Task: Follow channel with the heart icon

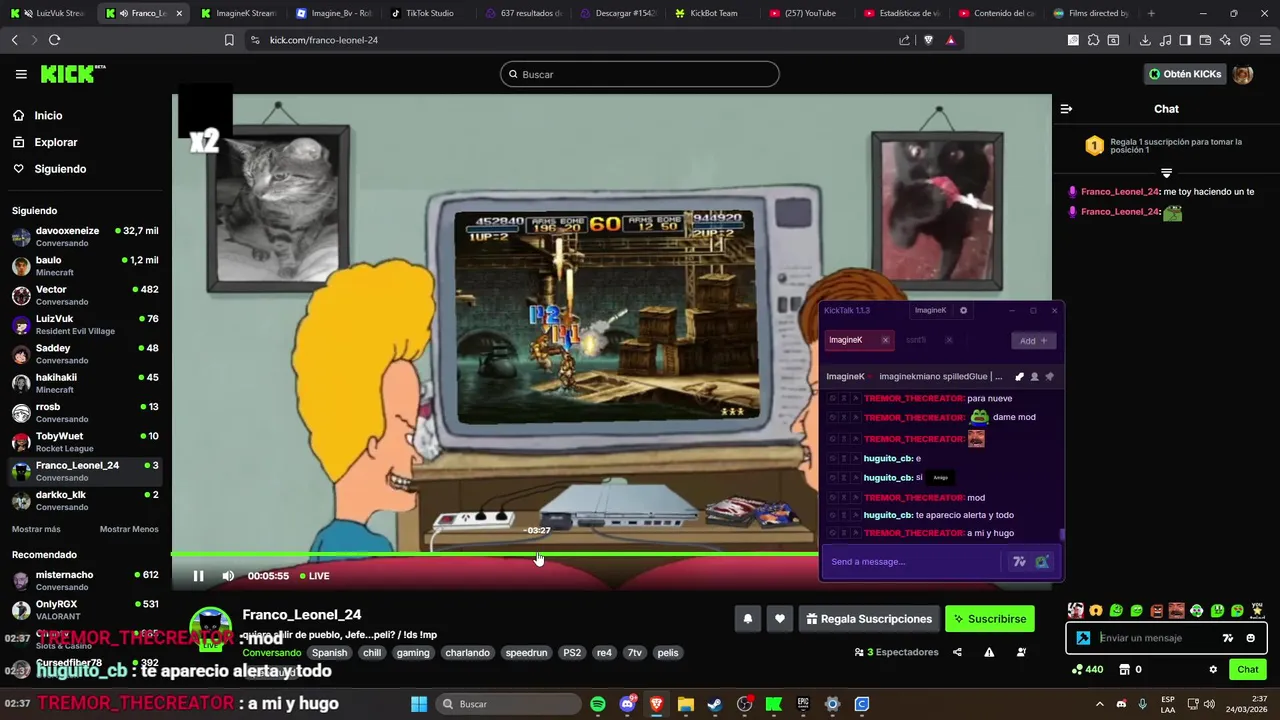Action: pos(780,619)
